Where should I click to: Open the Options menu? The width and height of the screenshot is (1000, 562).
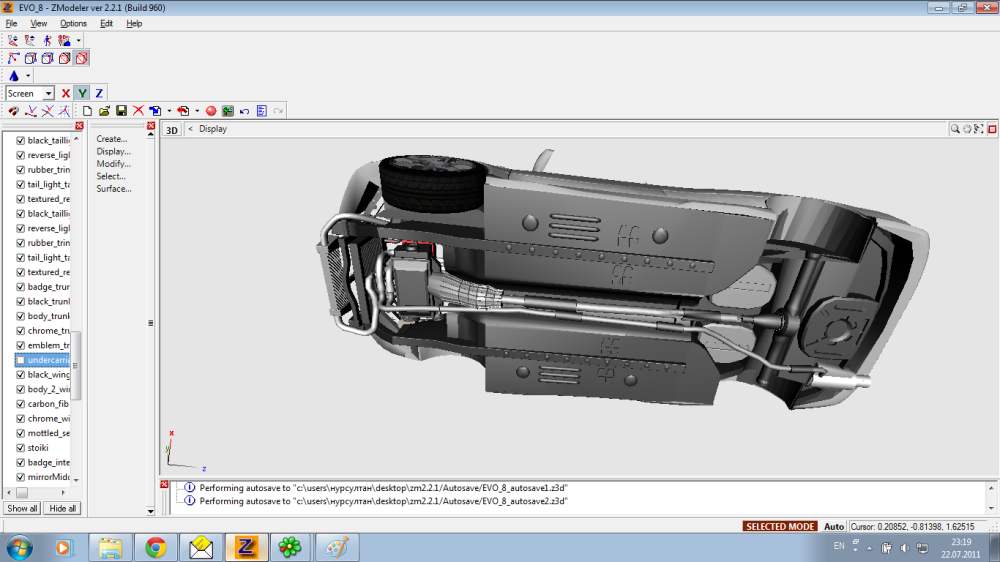tap(73, 24)
